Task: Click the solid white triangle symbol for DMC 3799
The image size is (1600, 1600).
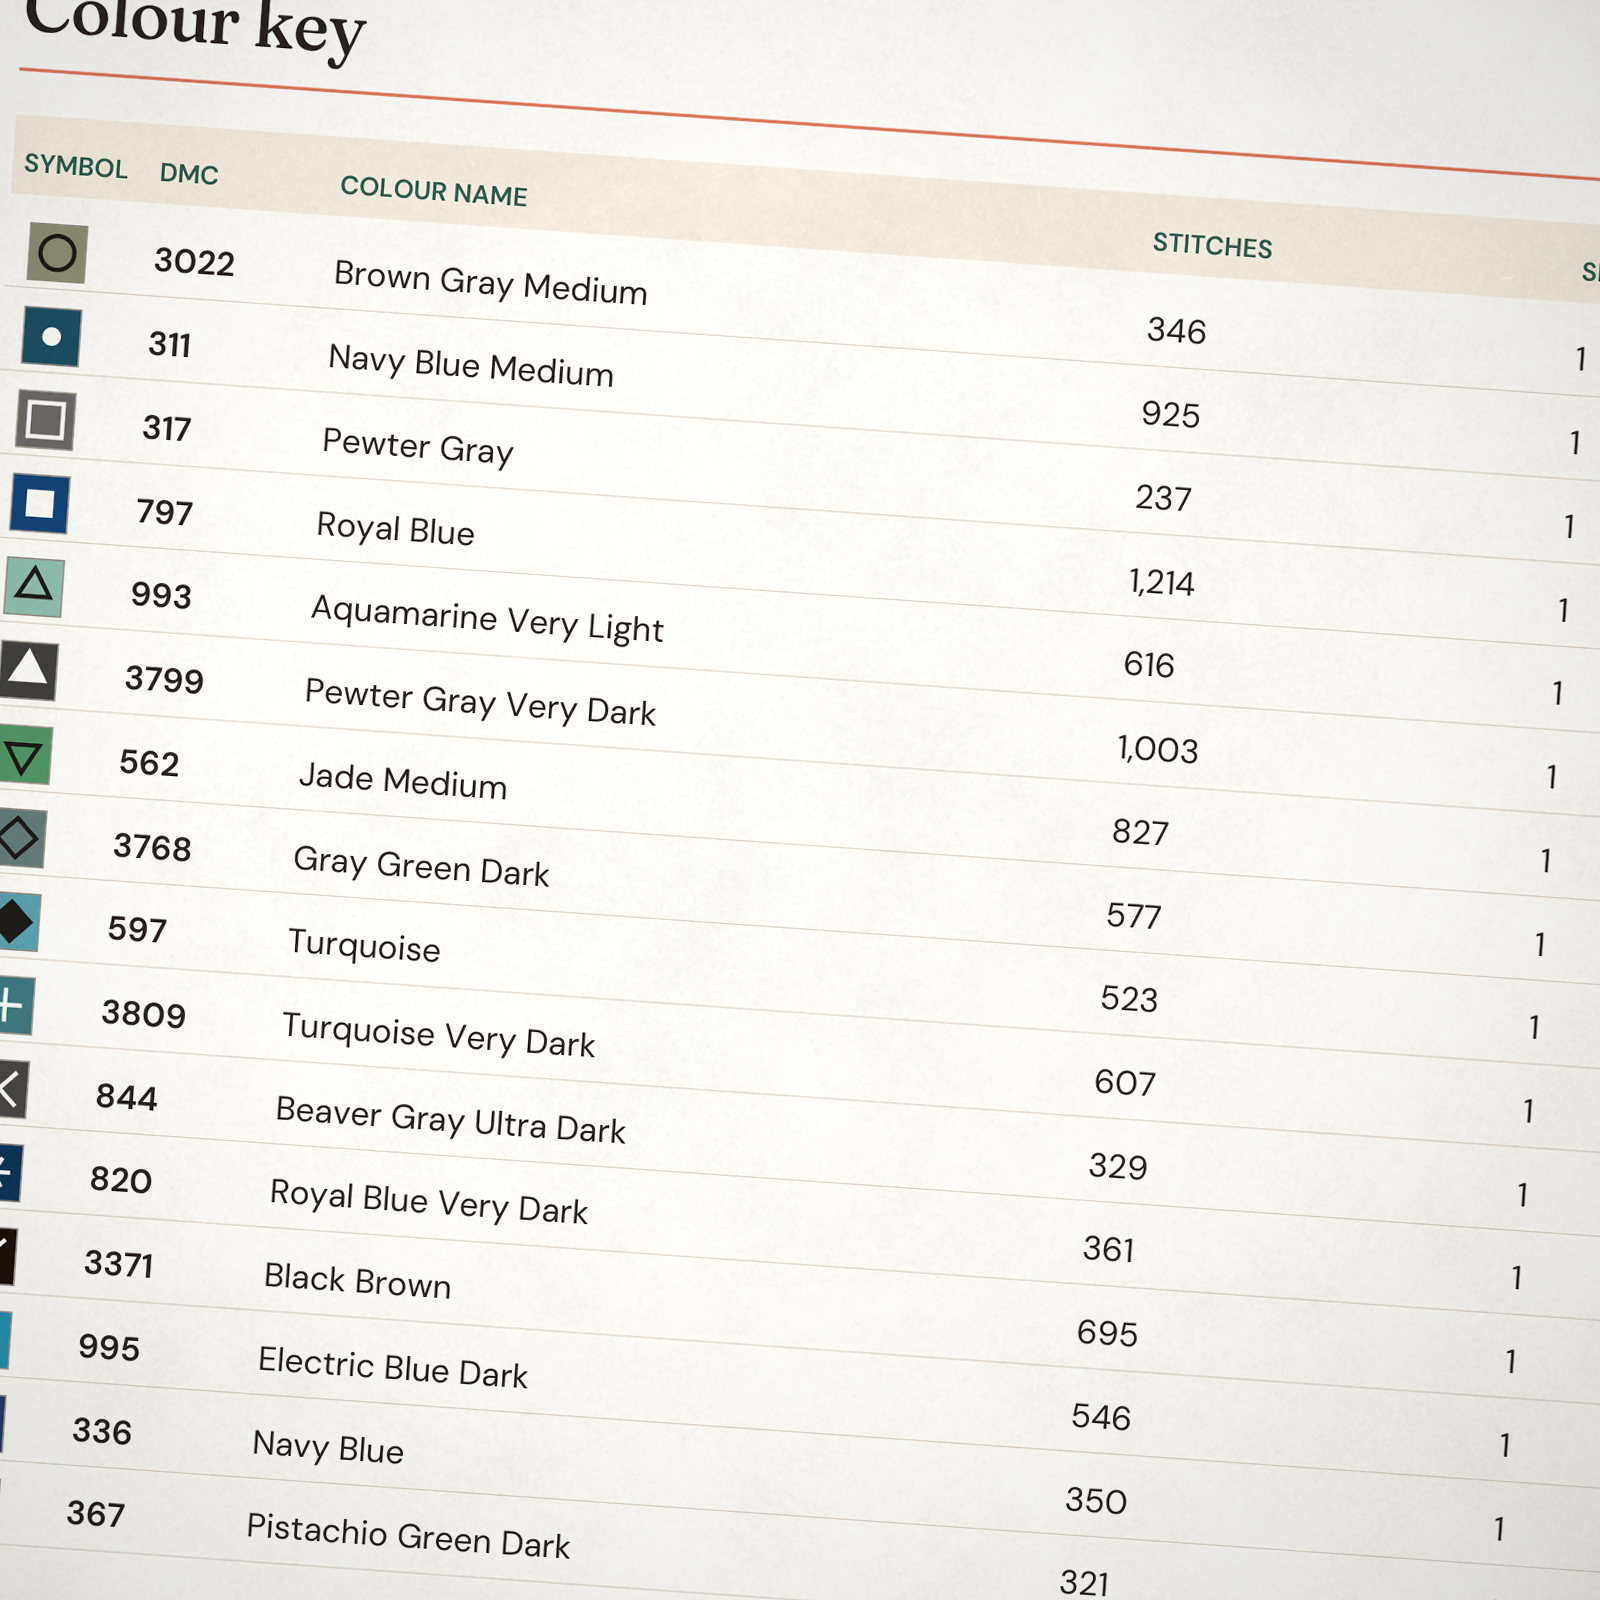Action: coord(27,670)
